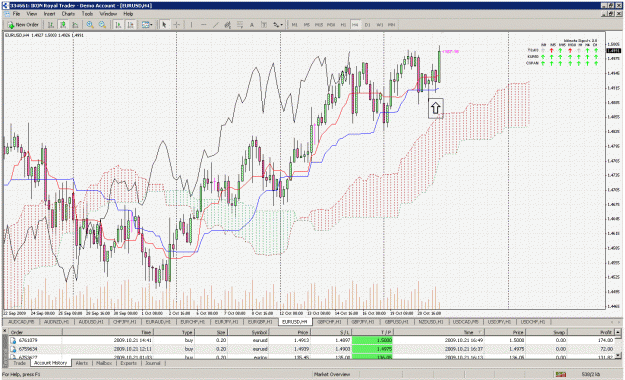
Task: Switch timeframe to M15
Action: (x=319, y=25)
